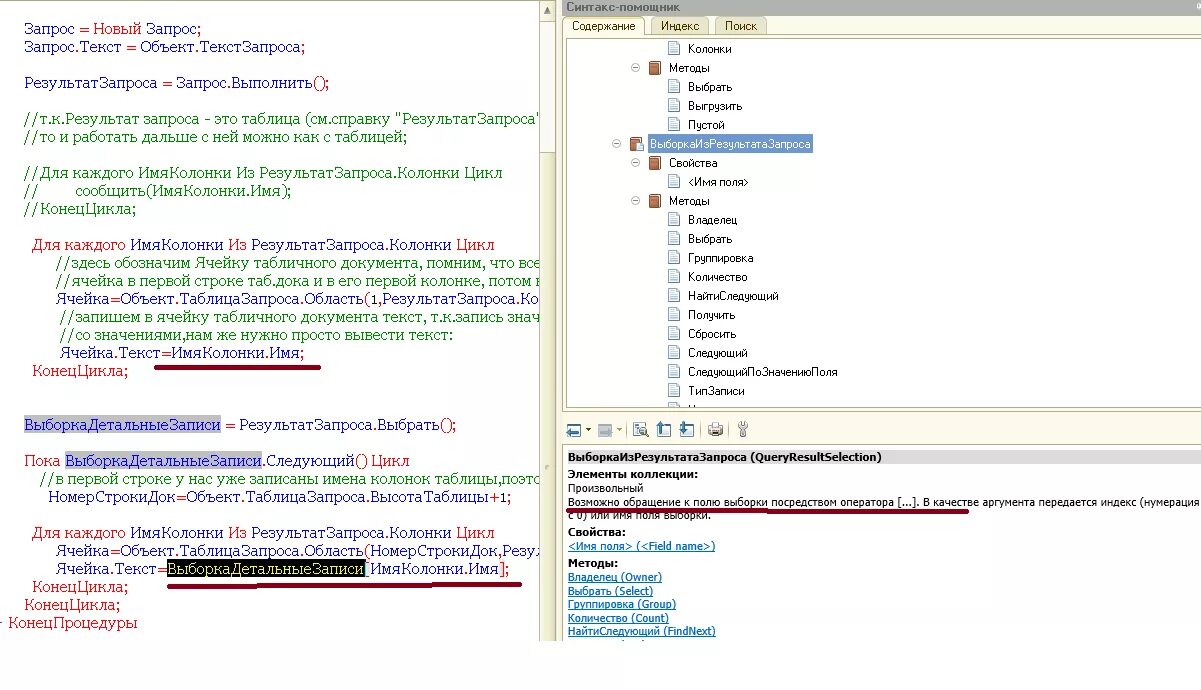
Task: Open the НайтиСледующий (FindNext) link
Action: tap(641, 631)
